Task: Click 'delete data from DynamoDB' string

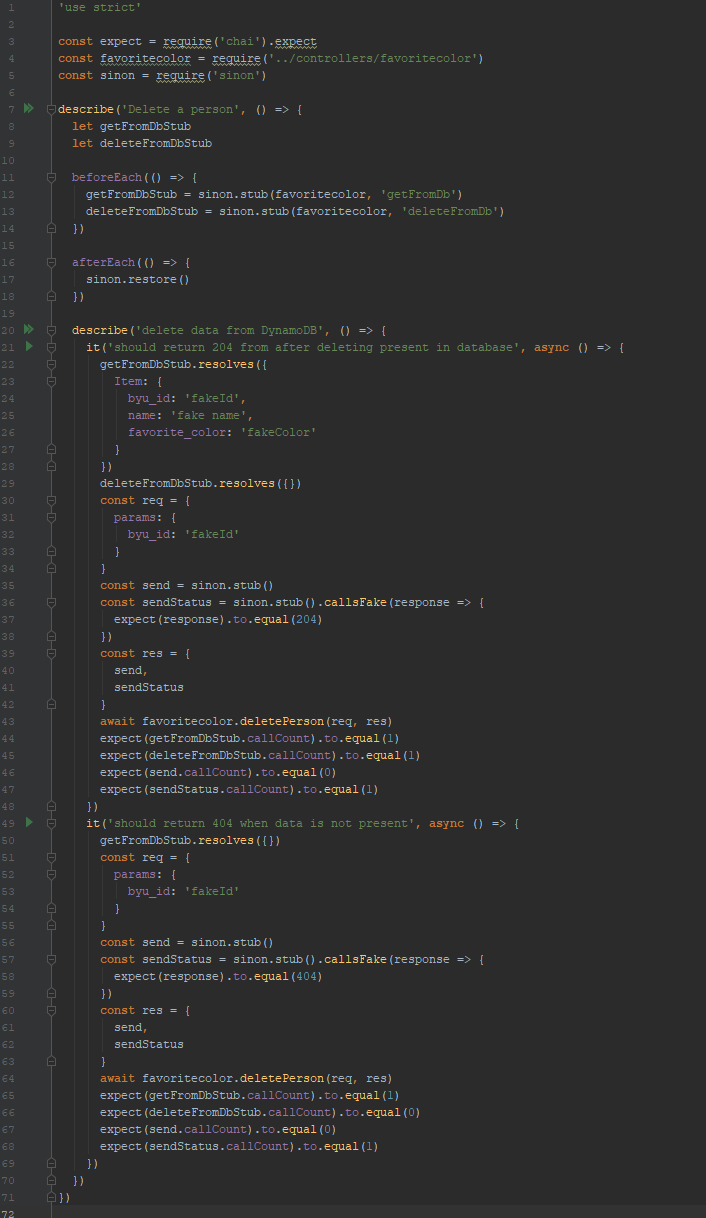Action: click(x=229, y=330)
